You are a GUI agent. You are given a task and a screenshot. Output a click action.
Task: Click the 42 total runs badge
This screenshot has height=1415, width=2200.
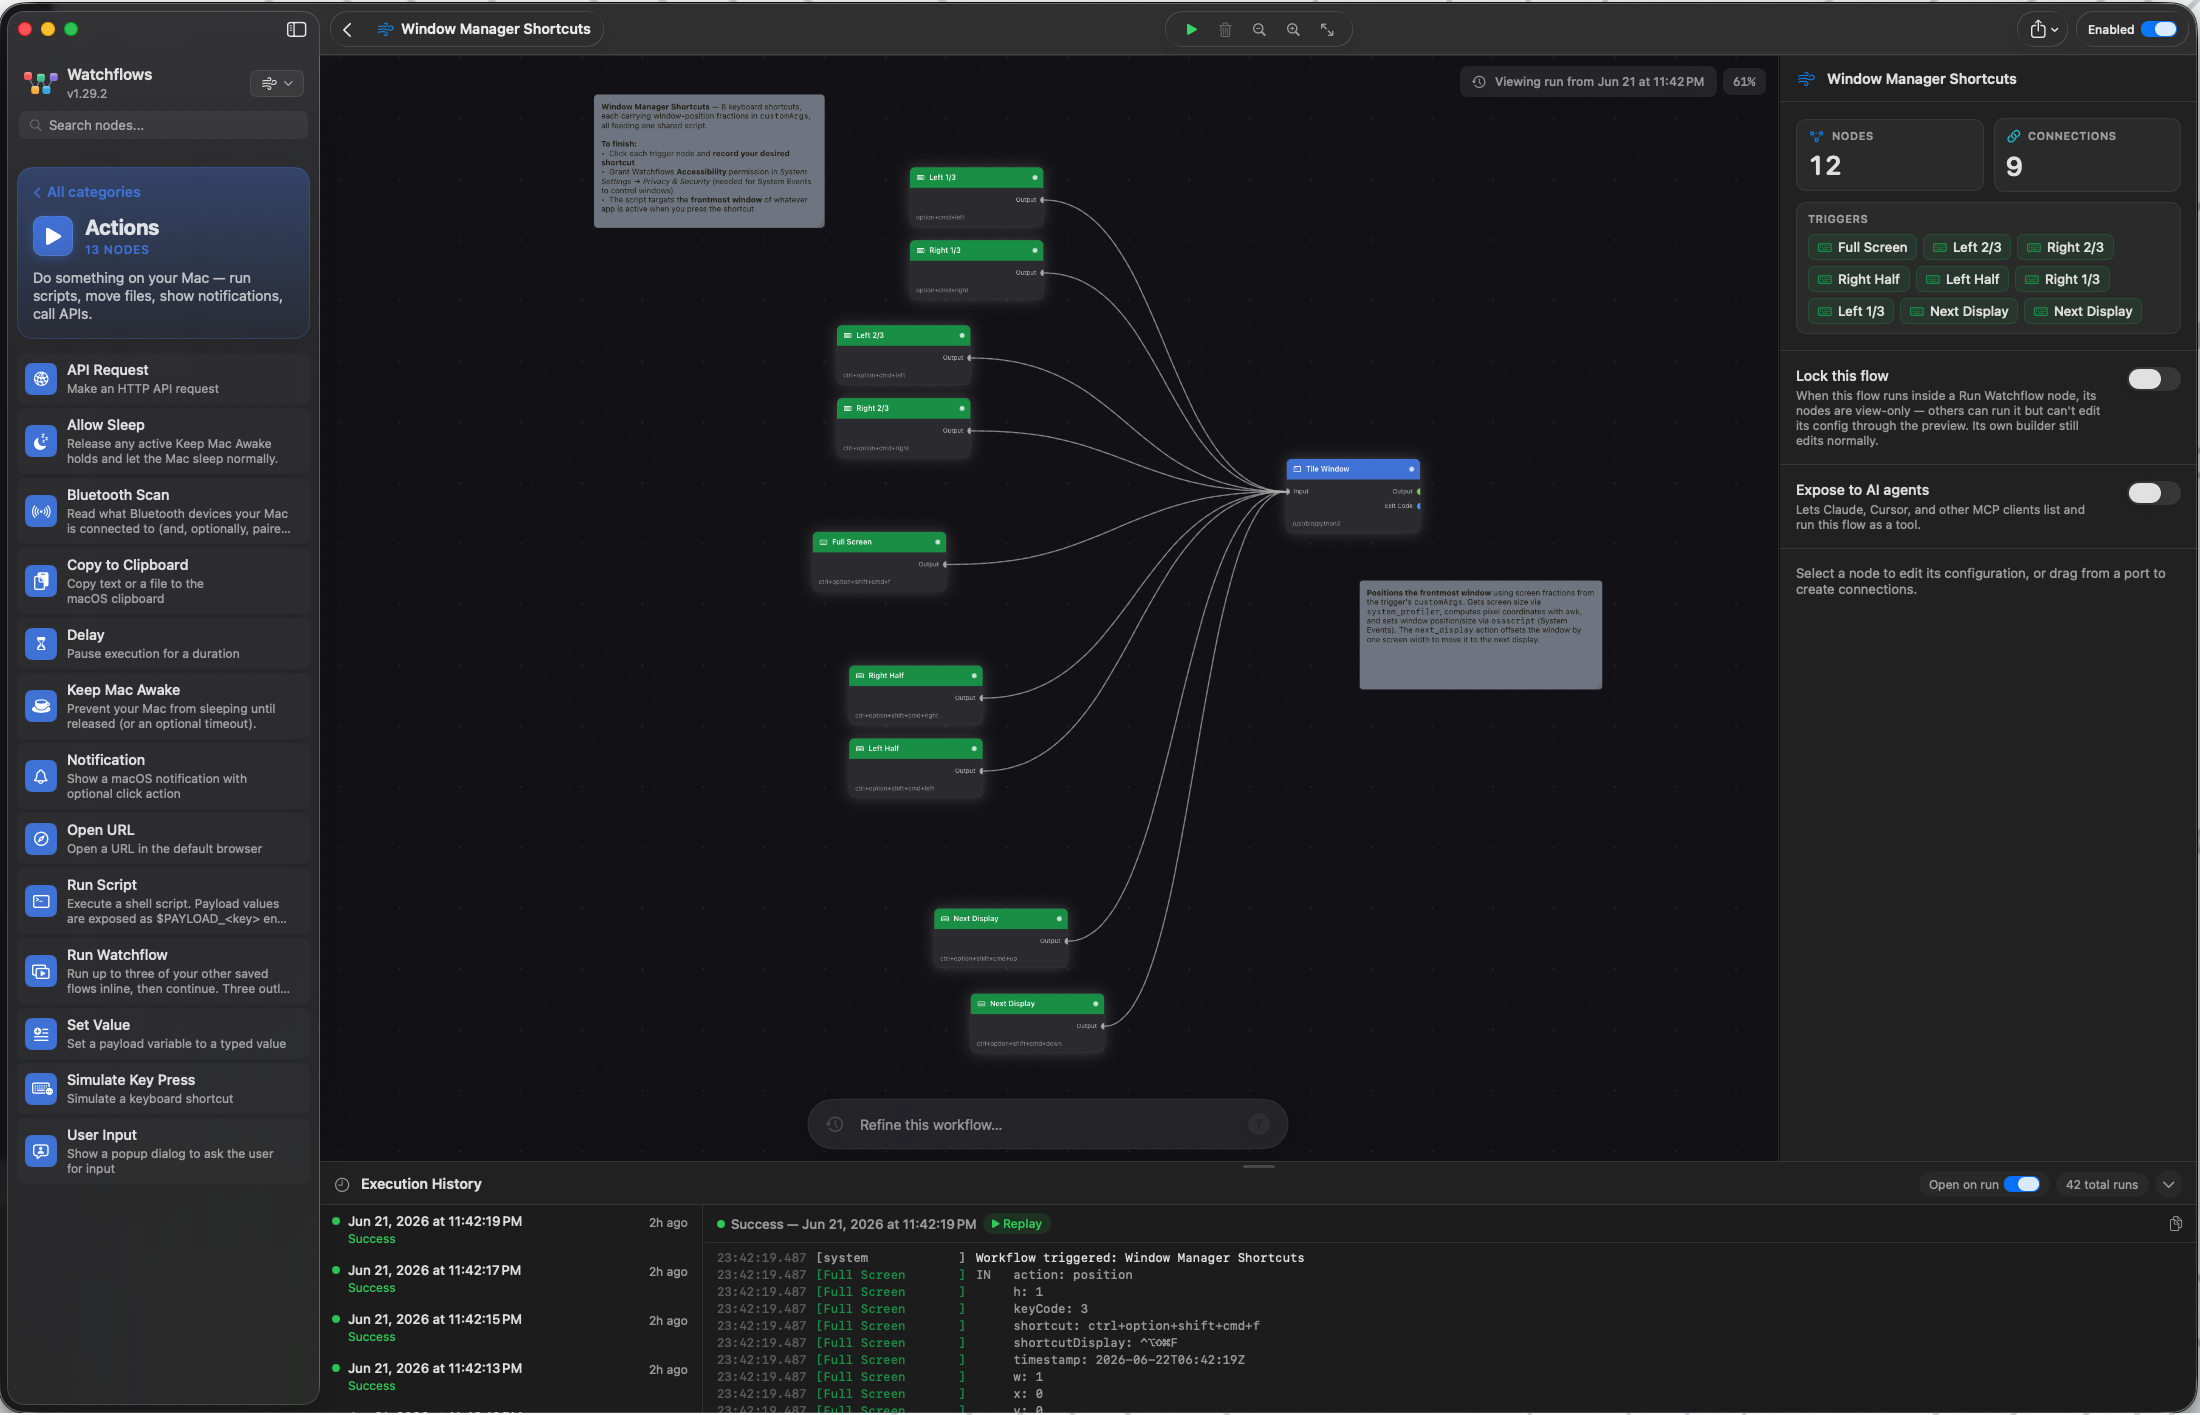coord(2101,1184)
